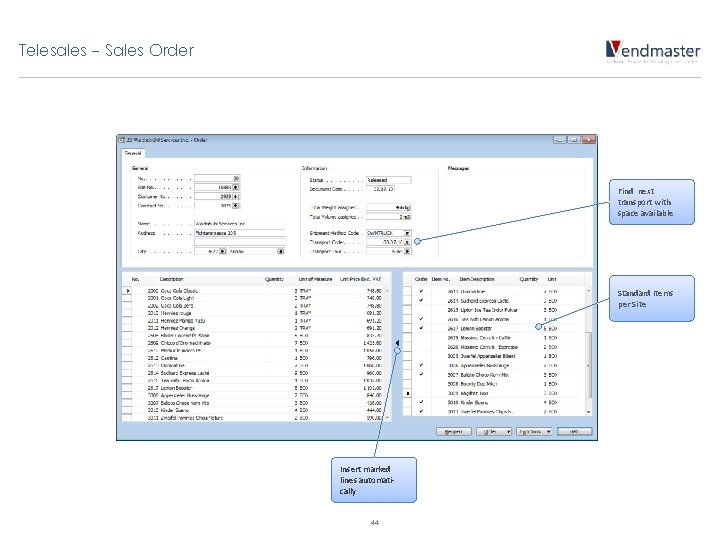Viewport: 720px width, 540px height.
Task: Click the Item No. column header
Action: click(441, 279)
